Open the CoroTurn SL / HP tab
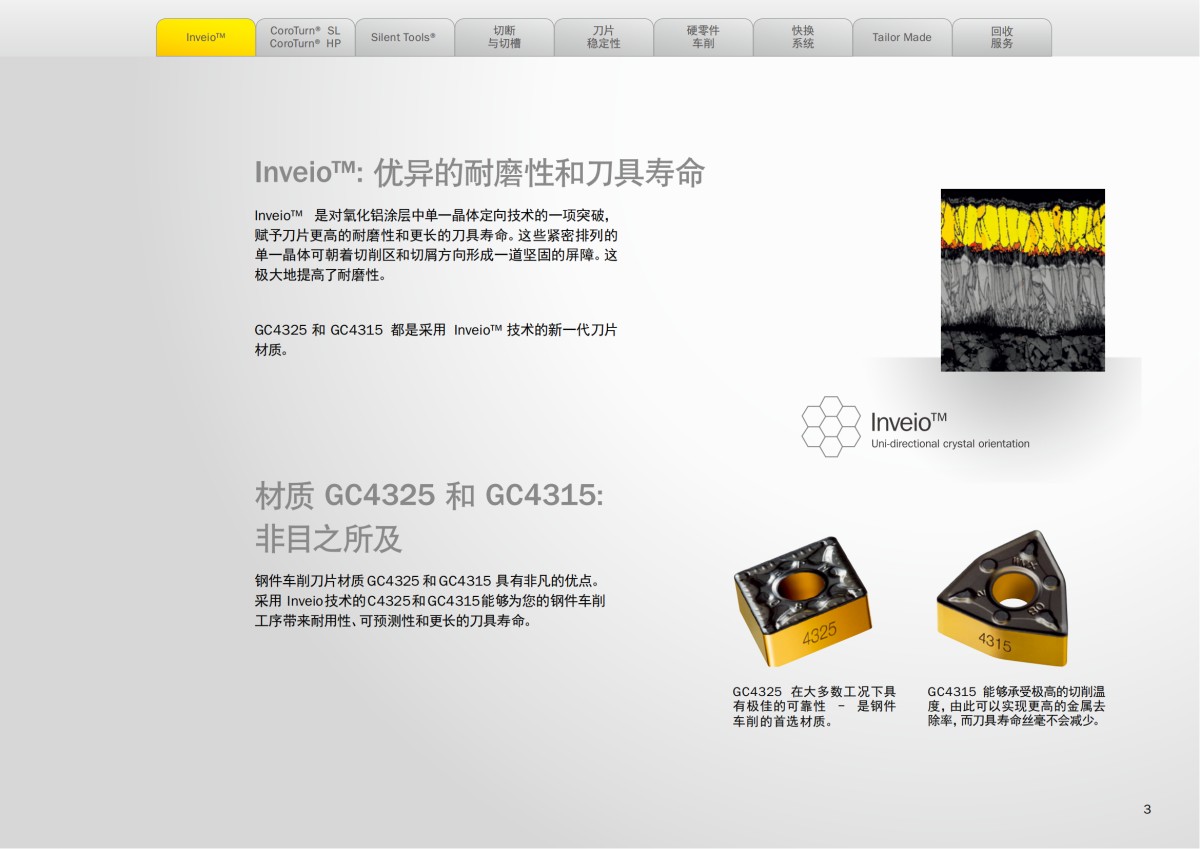The width and height of the screenshot is (1200, 849). point(305,37)
